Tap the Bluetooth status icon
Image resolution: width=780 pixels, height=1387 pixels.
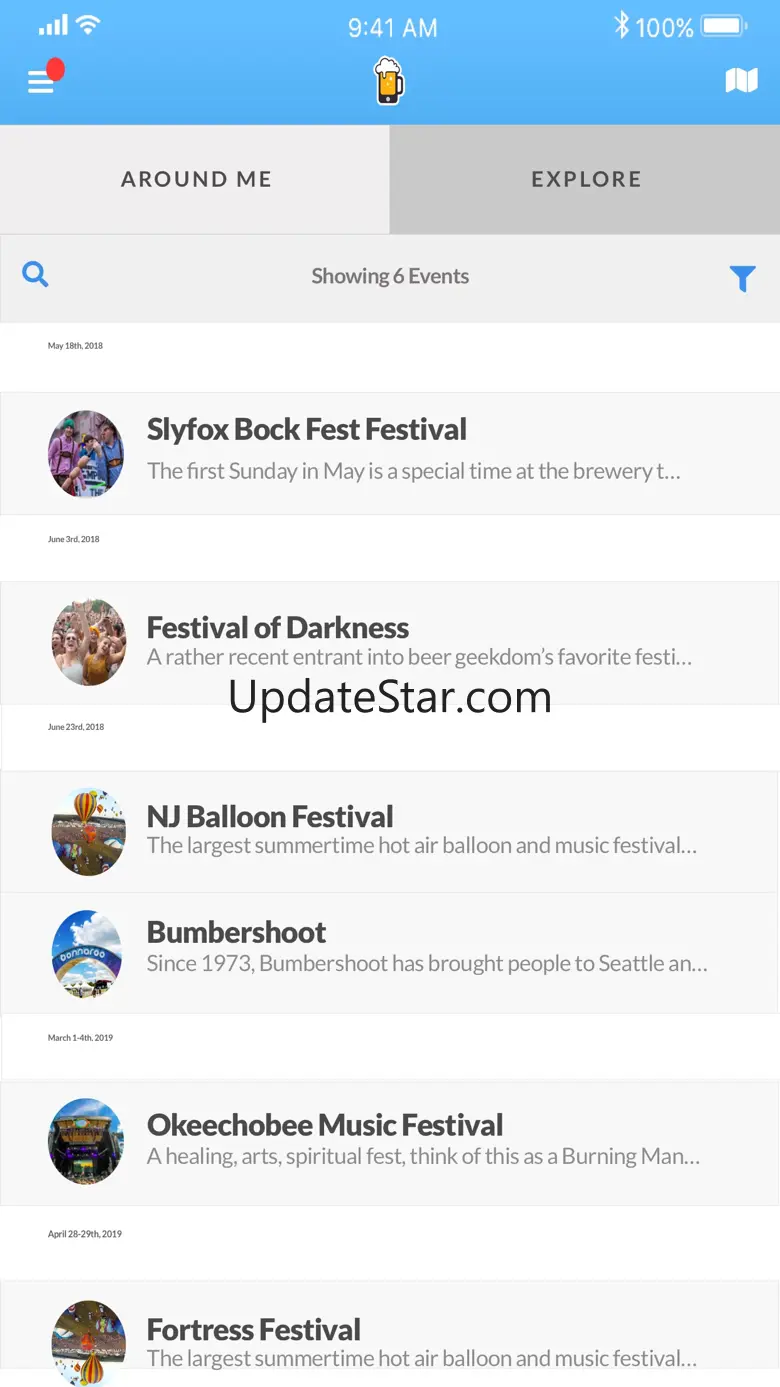point(621,26)
